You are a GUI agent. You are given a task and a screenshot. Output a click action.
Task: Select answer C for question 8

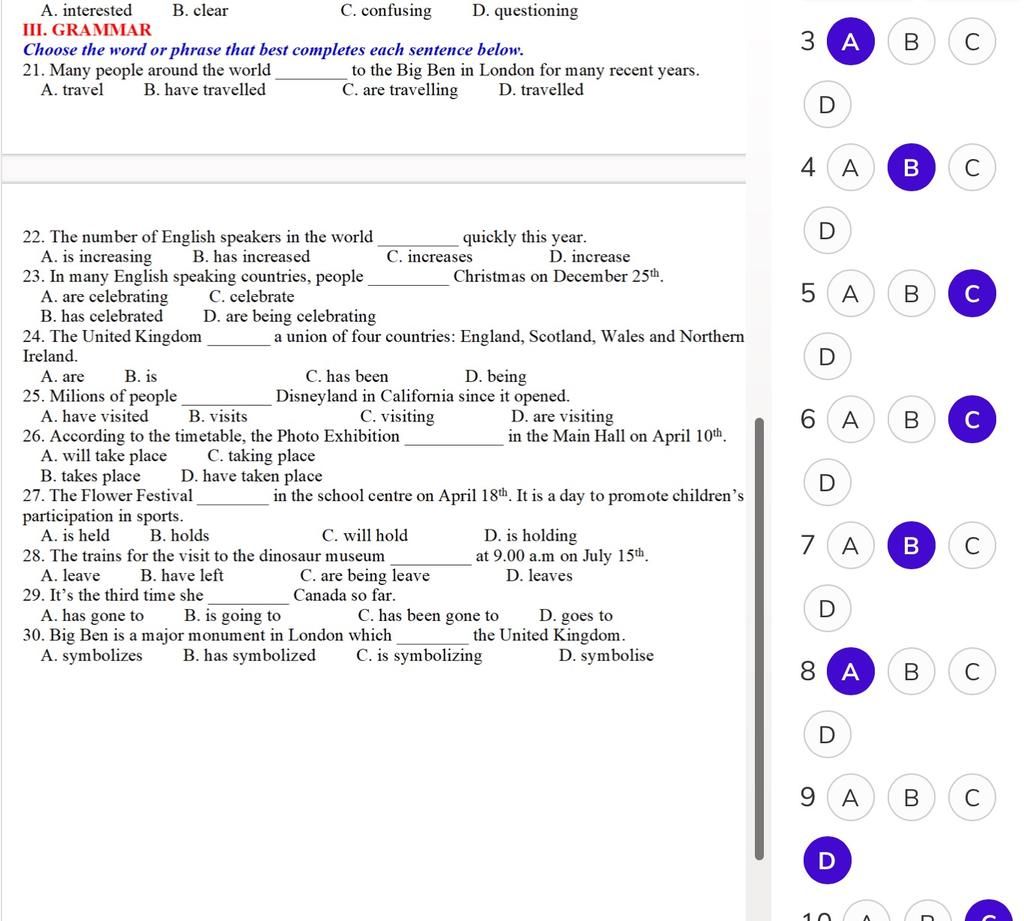point(972,671)
